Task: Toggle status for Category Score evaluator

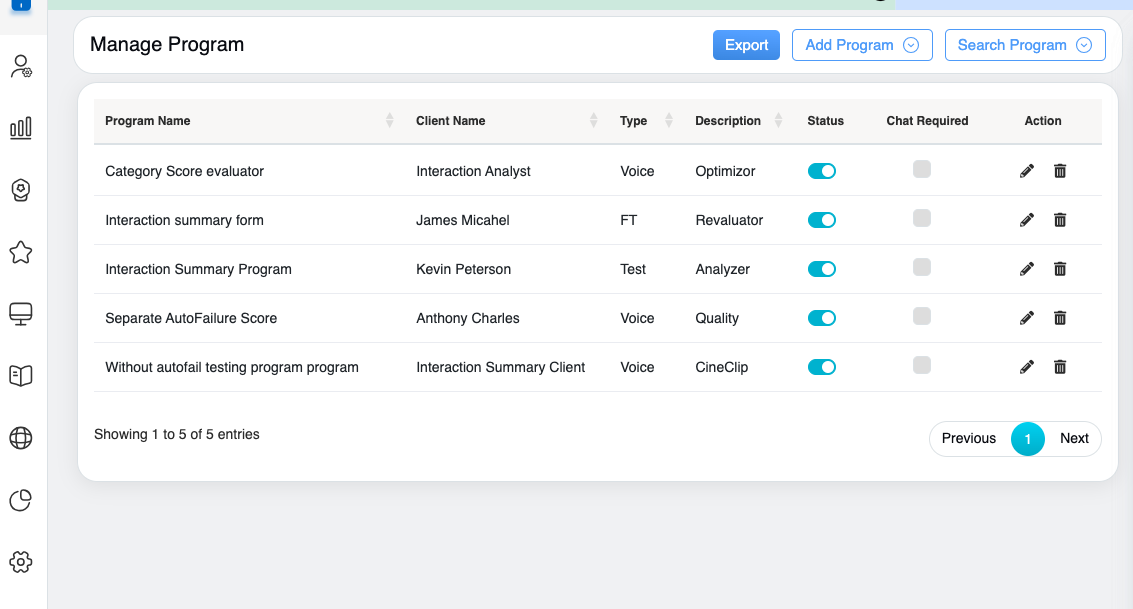Action: coord(821,171)
